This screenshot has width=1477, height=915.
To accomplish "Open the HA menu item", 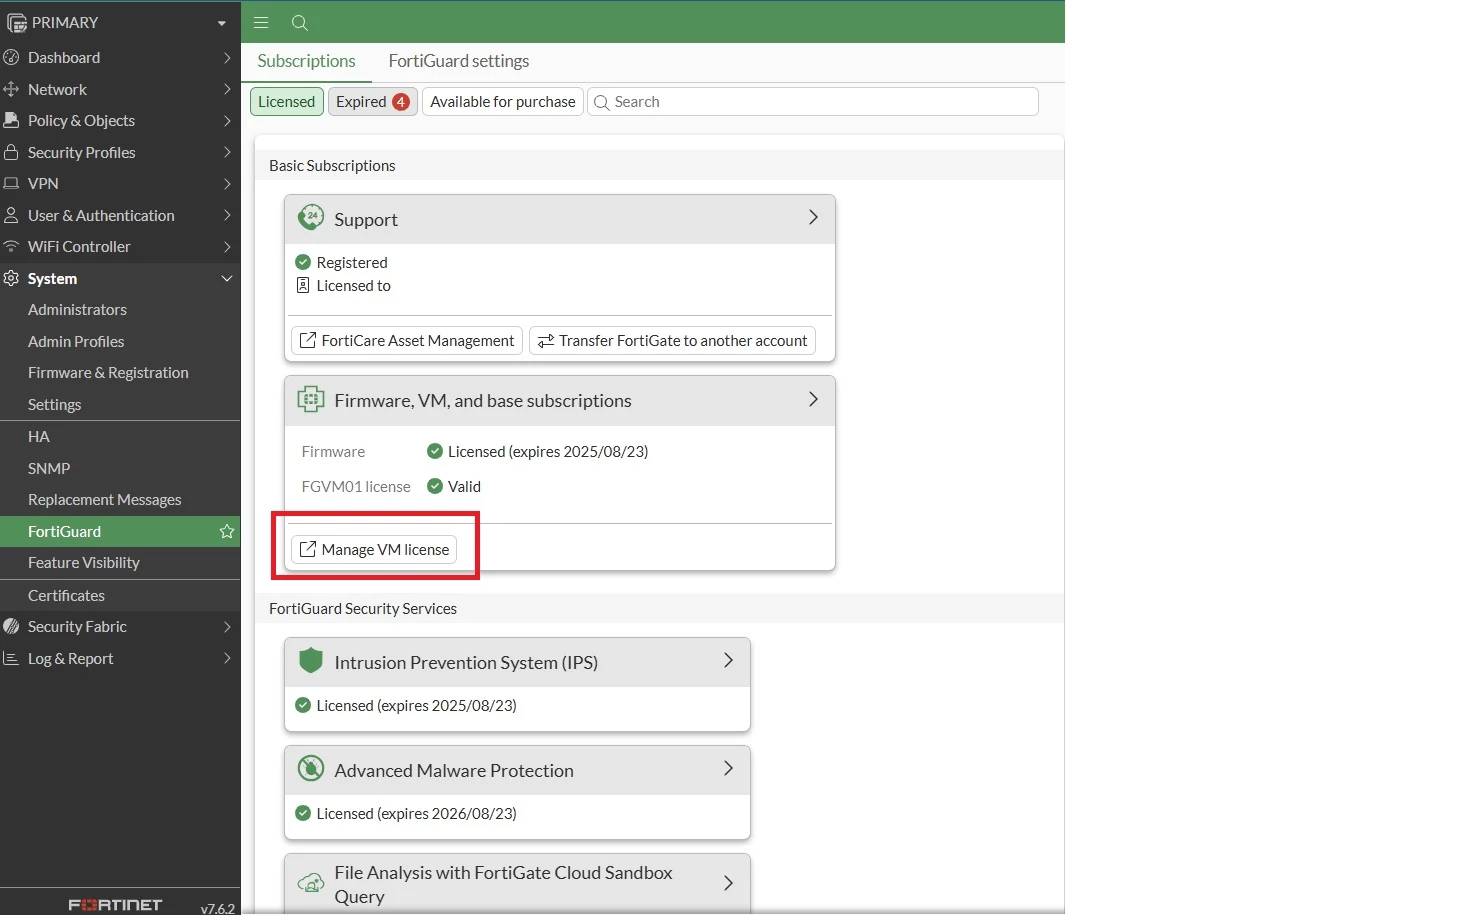I will coord(38,436).
